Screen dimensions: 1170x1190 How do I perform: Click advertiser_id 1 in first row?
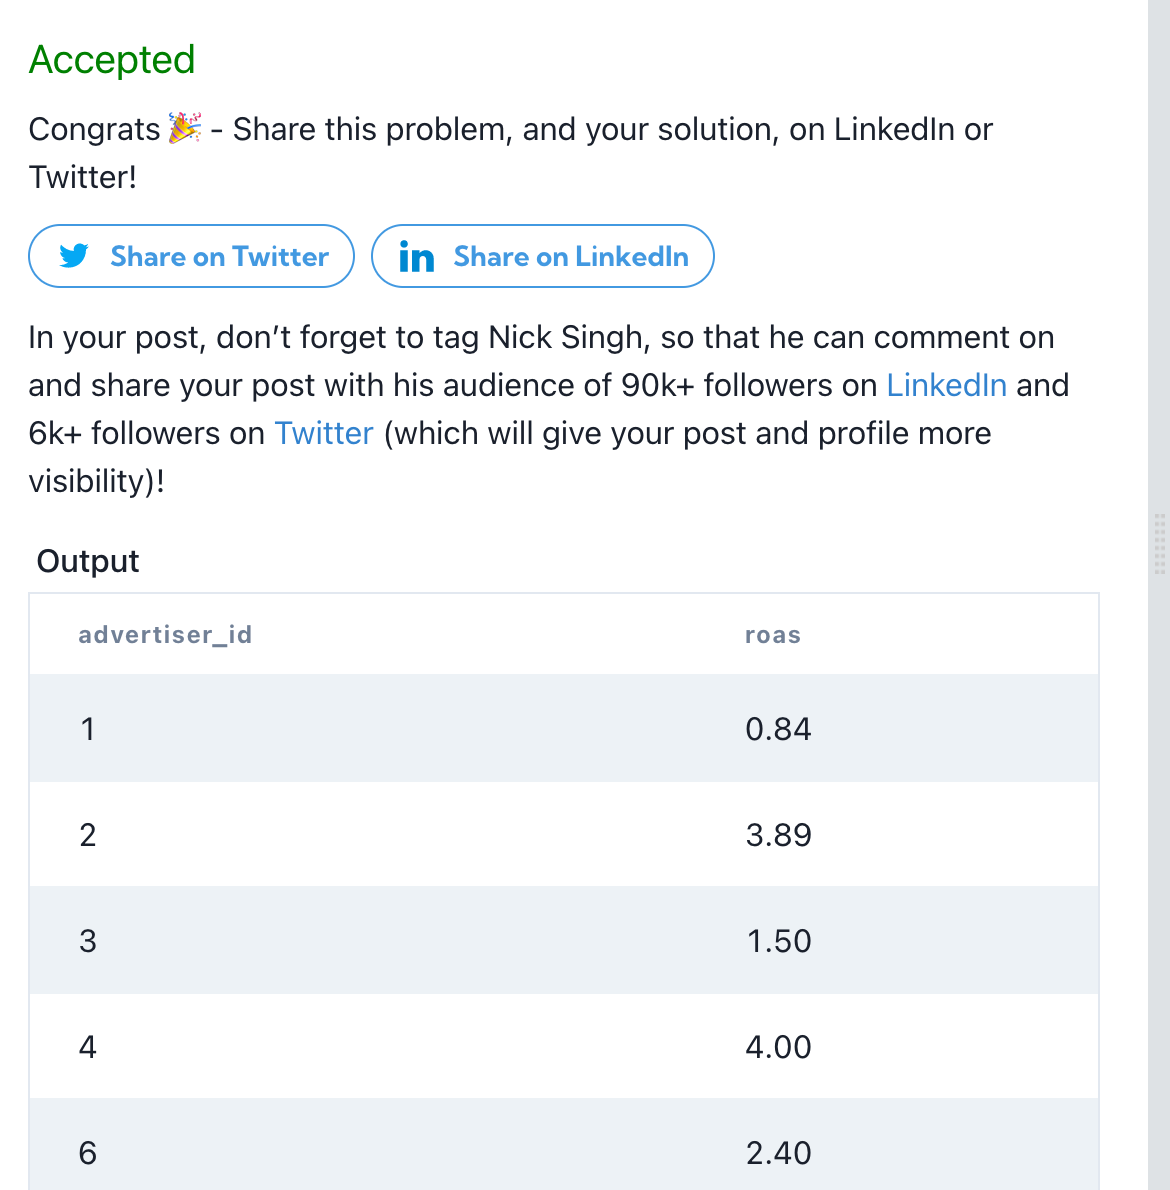click(x=88, y=729)
